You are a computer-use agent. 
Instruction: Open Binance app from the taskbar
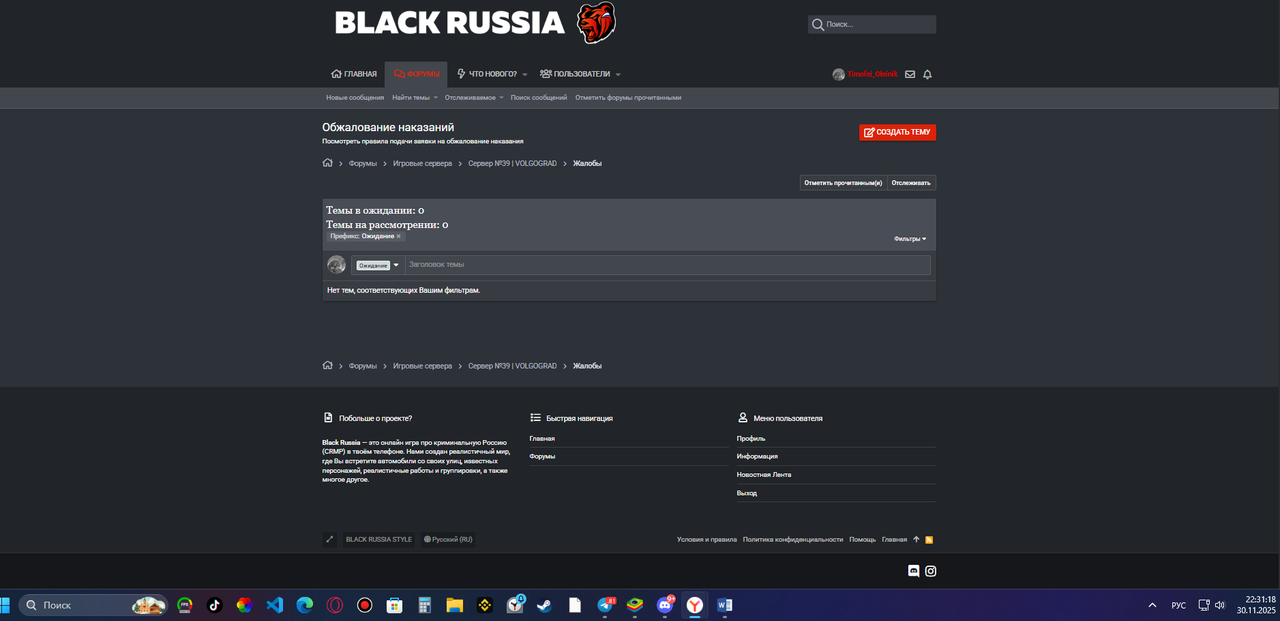484,605
